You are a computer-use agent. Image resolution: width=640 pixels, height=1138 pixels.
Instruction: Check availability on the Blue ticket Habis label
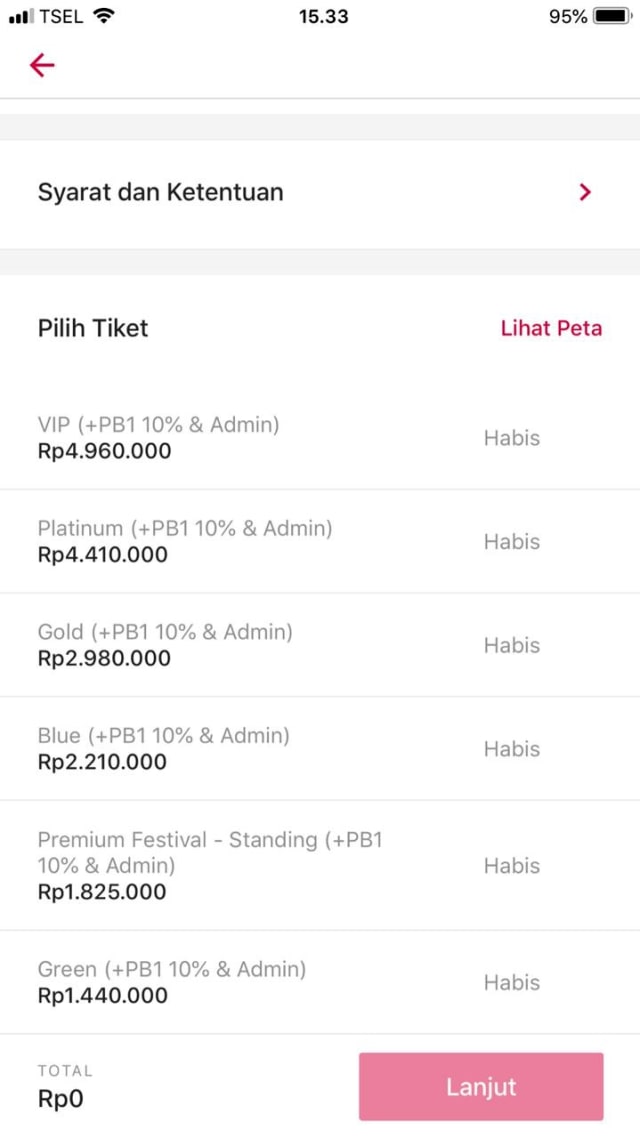[x=512, y=748]
